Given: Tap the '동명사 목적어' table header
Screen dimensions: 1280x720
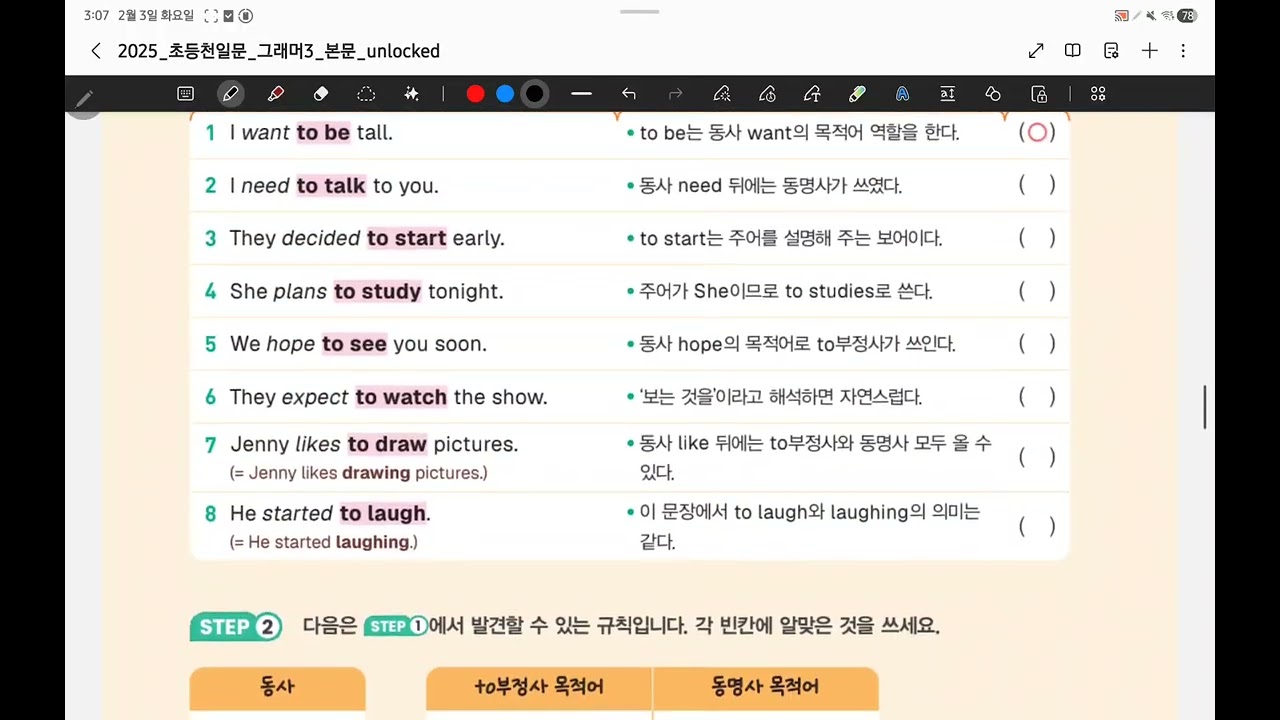Looking at the screenshot, I should (765, 687).
